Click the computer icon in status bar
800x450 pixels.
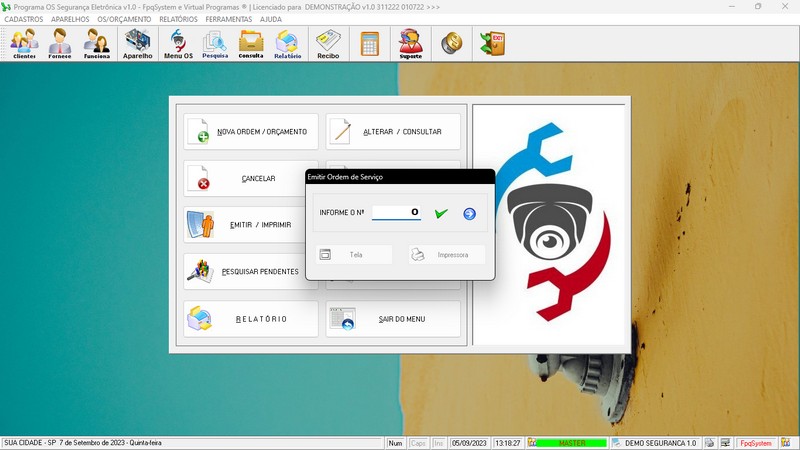[x=725, y=443]
